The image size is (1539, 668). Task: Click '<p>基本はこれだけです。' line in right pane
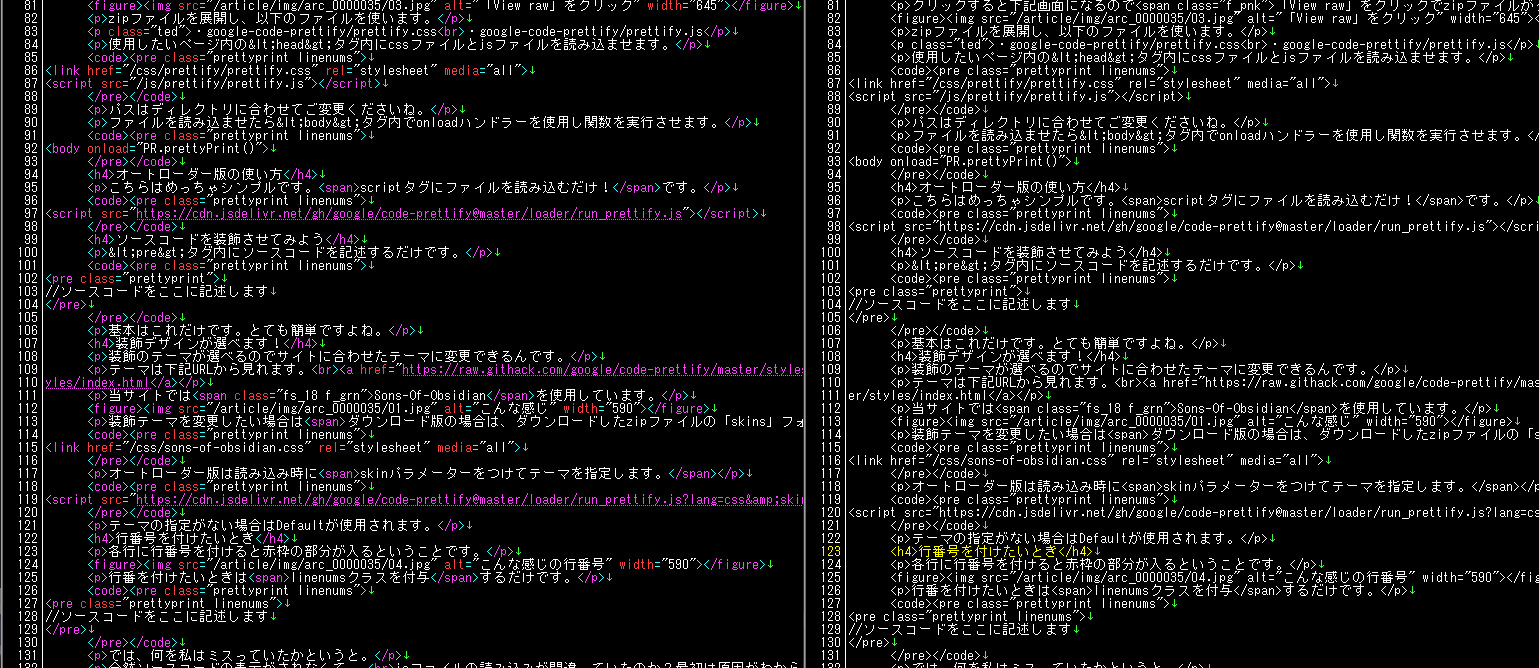1057,343
